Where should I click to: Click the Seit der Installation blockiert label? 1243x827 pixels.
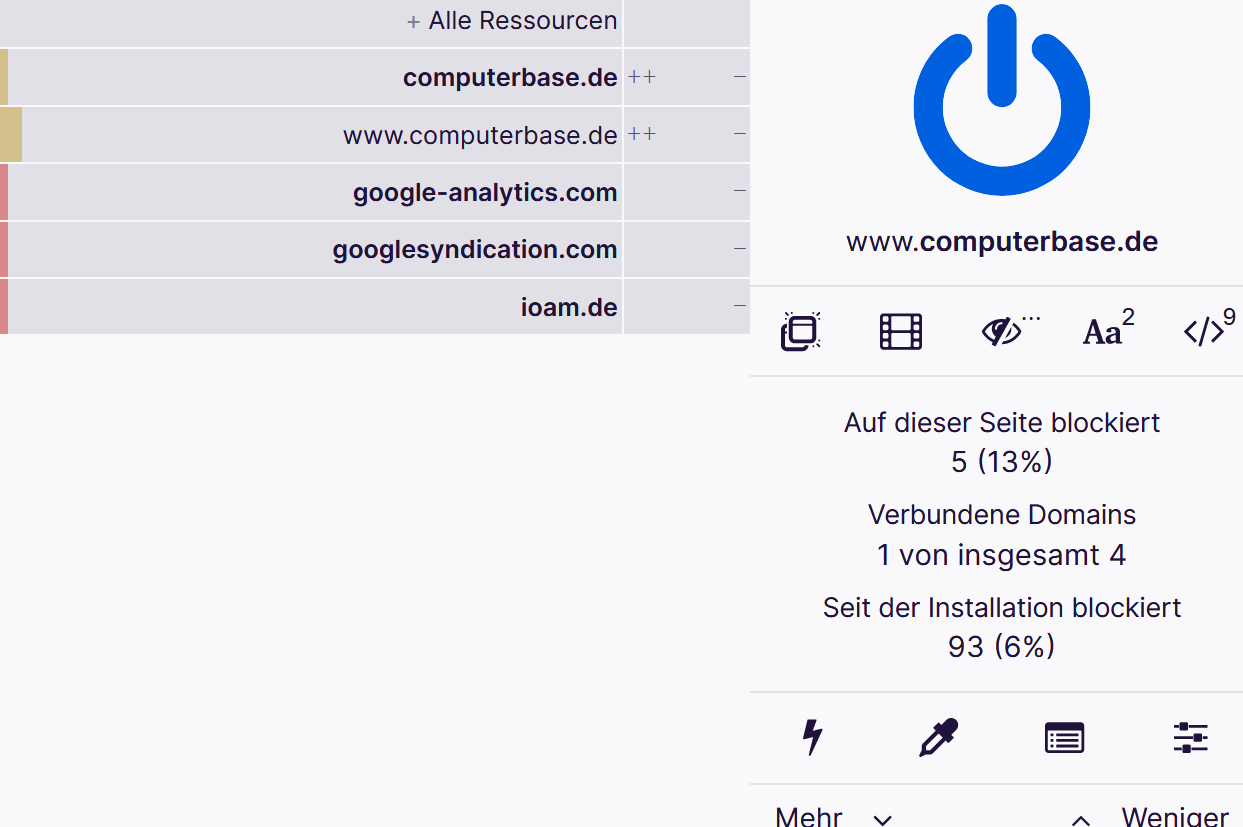click(x=1002, y=608)
